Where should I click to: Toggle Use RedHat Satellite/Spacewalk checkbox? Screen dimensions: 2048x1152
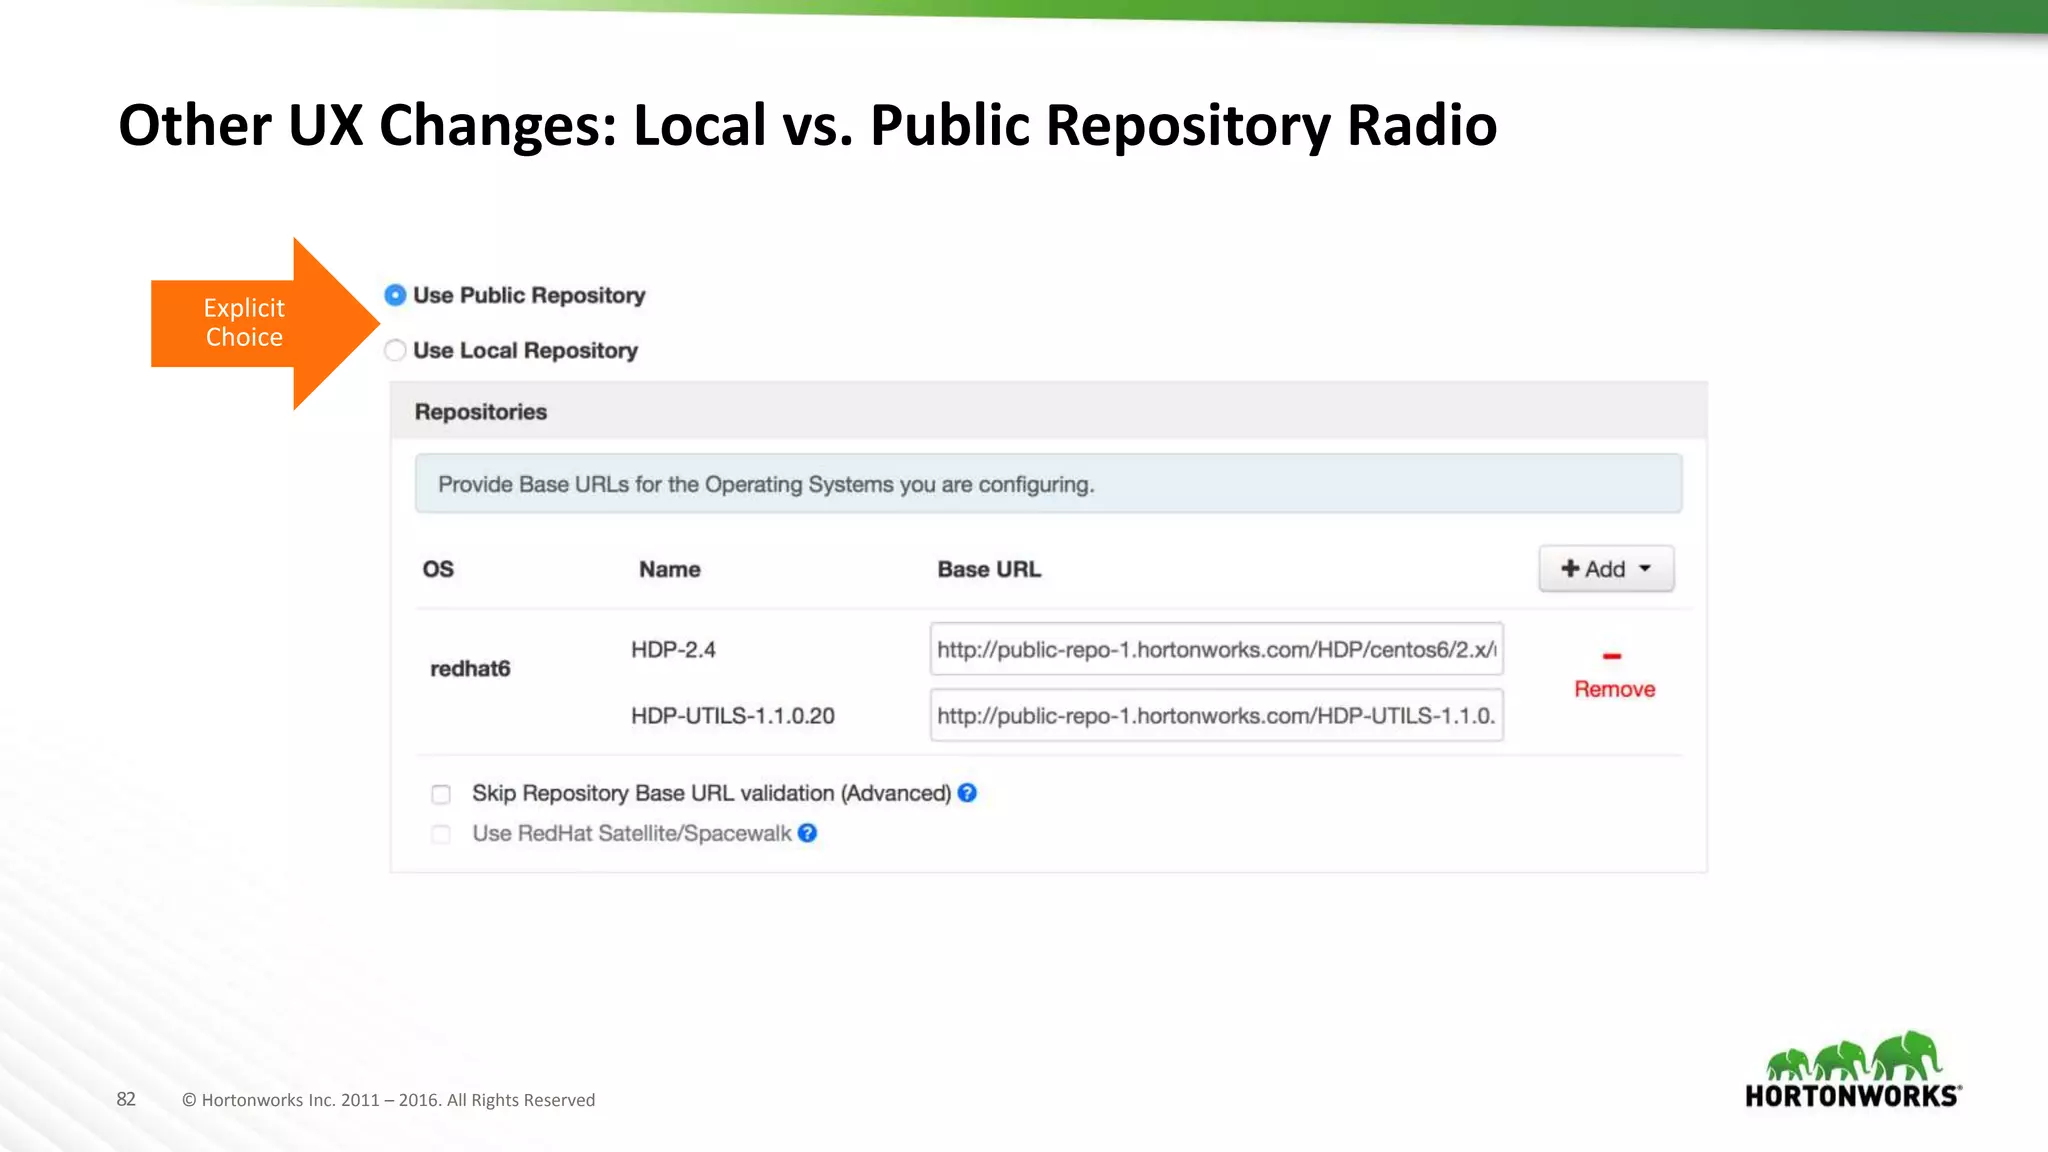click(x=441, y=834)
